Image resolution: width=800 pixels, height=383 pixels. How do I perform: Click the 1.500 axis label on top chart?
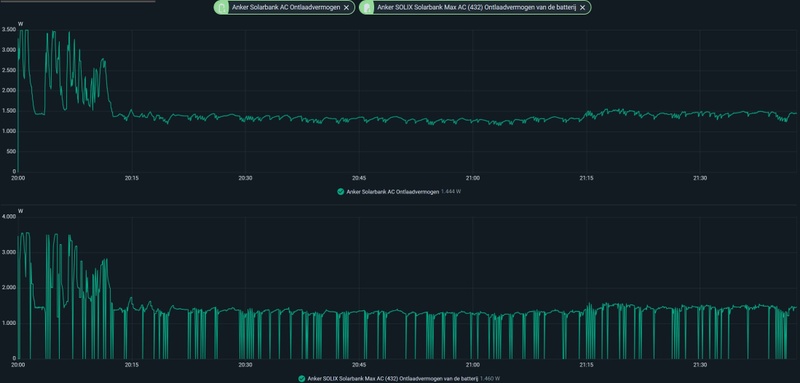click(x=9, y=111)
